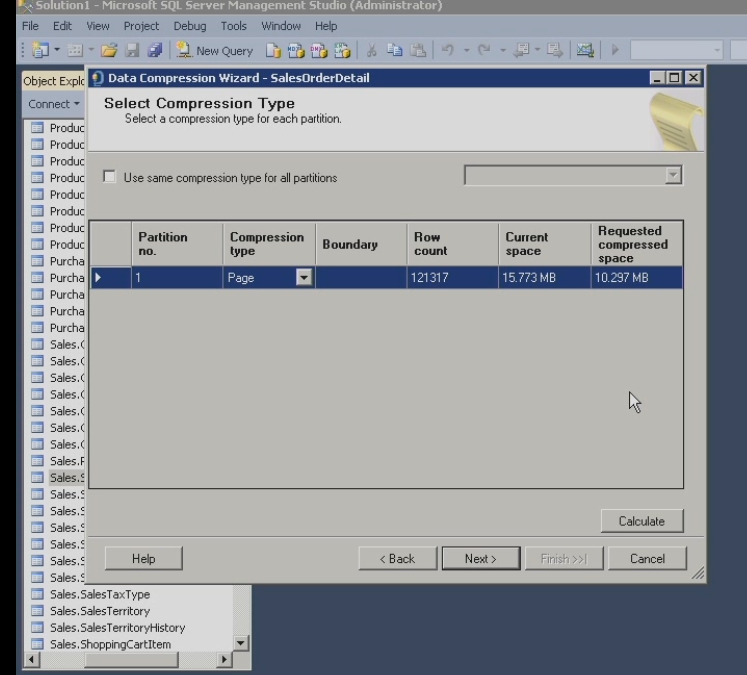This screenshot has width=747, height=675.
Task: Click the Compression type column header
Action: click(269, 244)
